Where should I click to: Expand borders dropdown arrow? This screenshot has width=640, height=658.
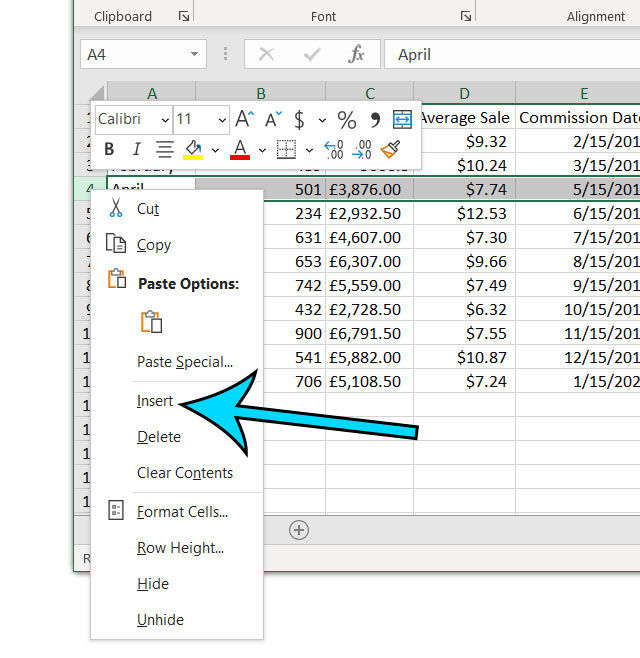pos(309,150)
